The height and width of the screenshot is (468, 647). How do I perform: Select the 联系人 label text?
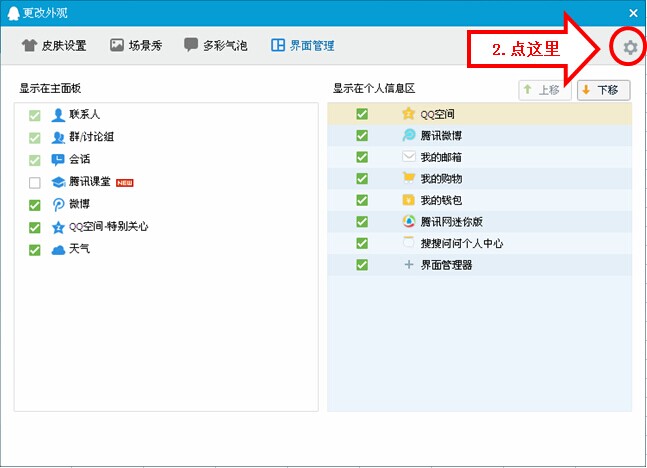point(84,114)
